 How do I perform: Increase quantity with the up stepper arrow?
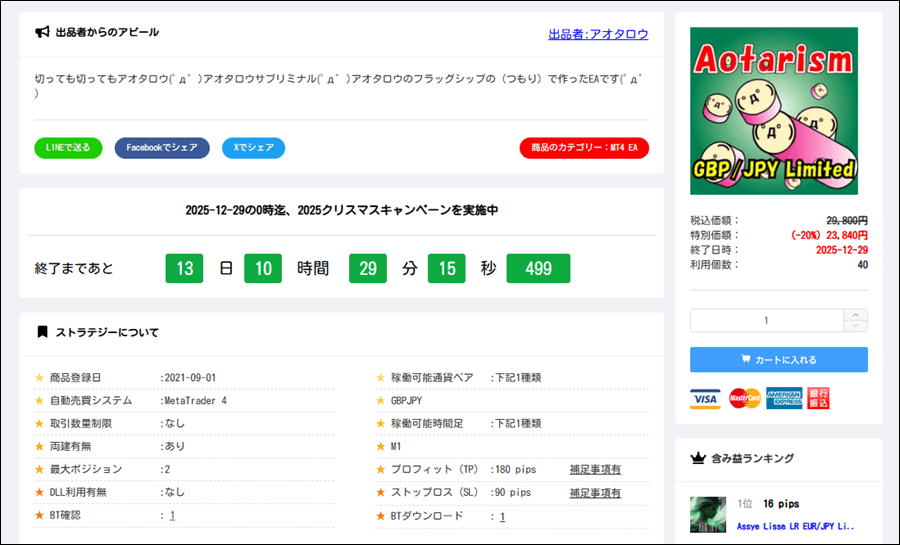[x=856, y=315]
